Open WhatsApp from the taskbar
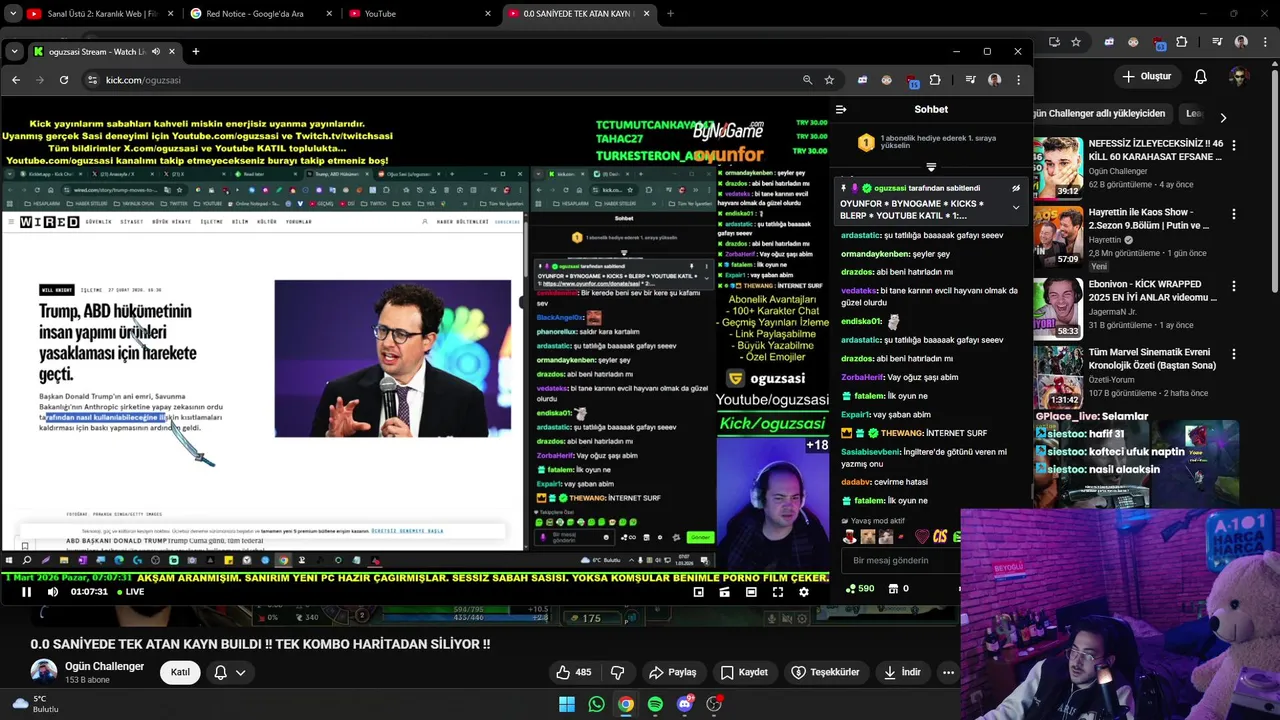Viewport: 1280px width, 720px height. coord(596,704)
